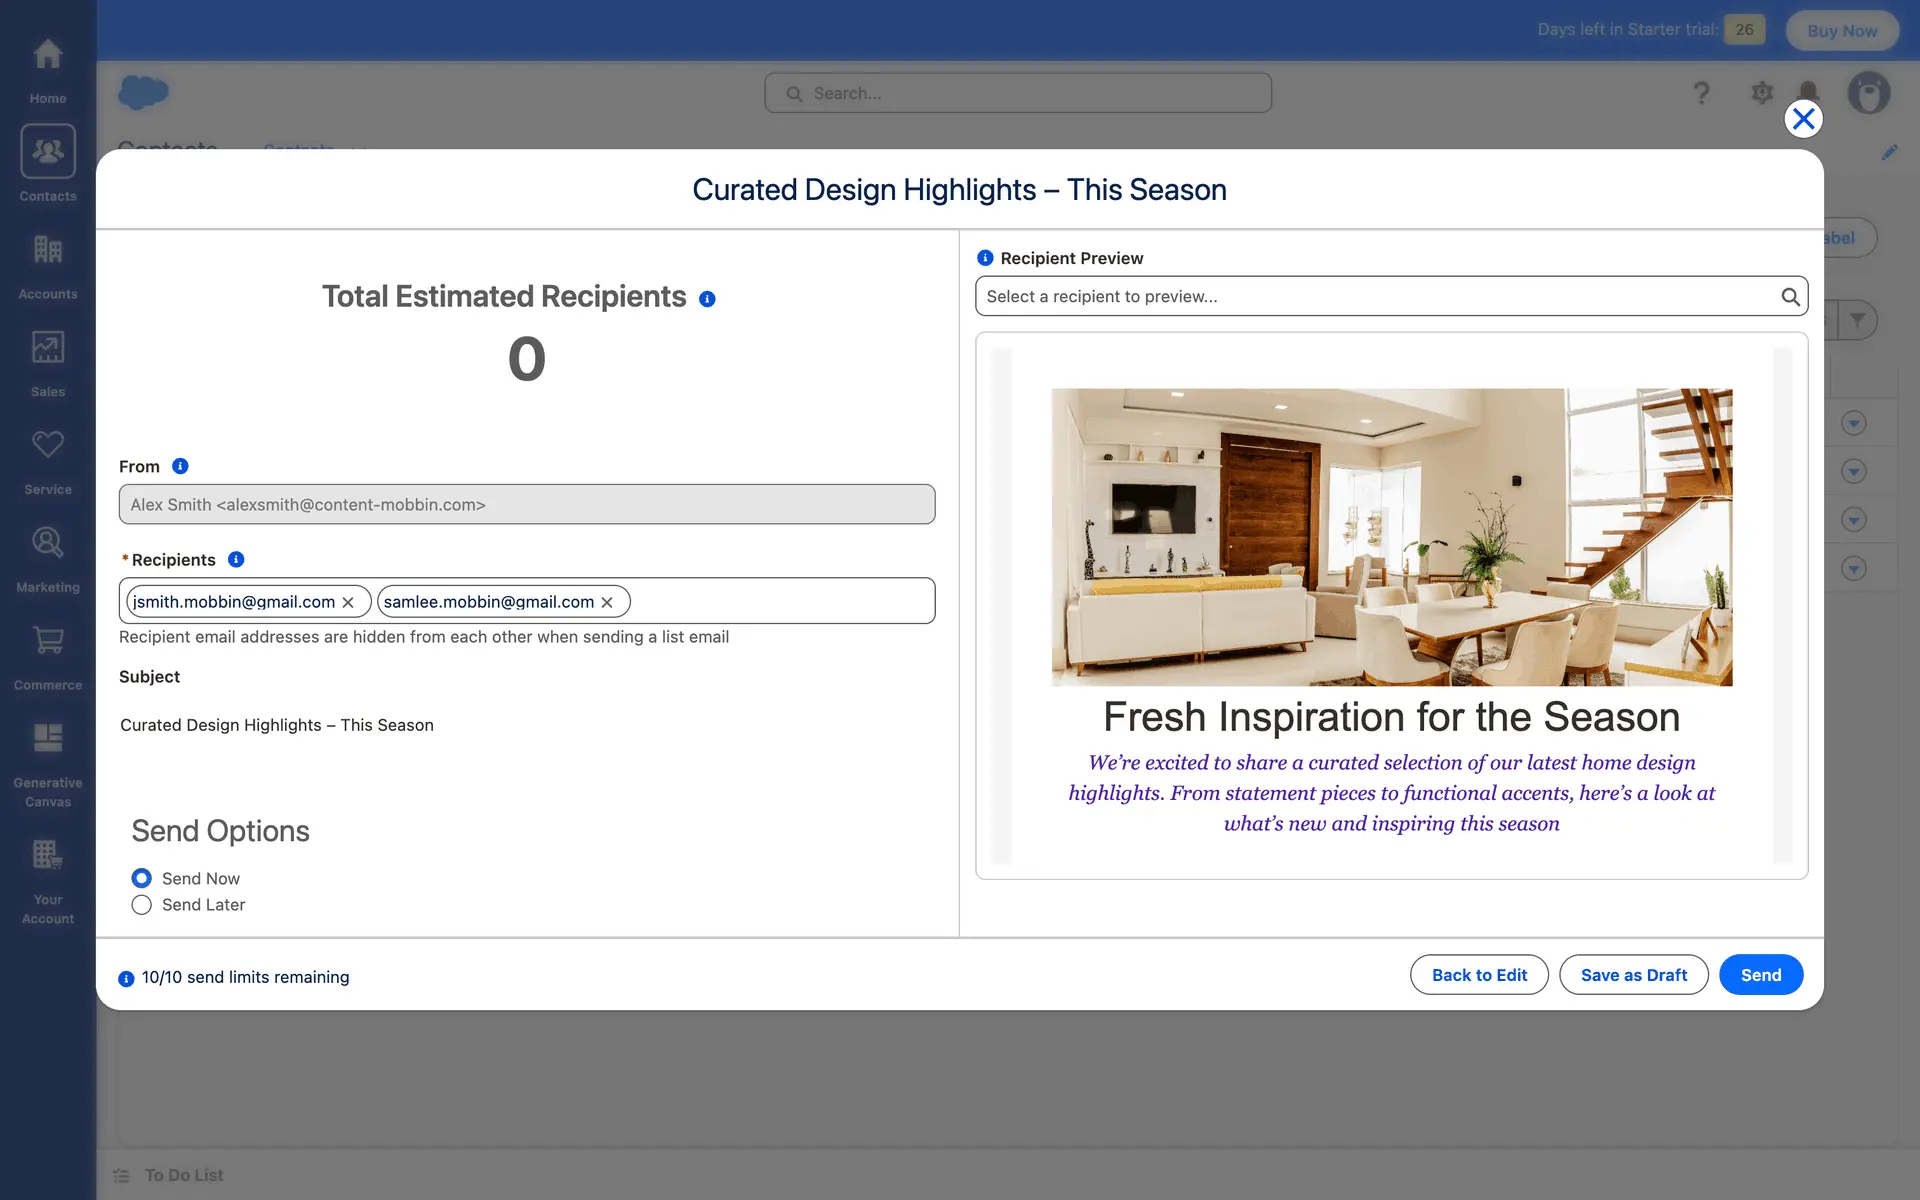Click info icon beside Total Estimated Recipients

click(x=707, y=299)
